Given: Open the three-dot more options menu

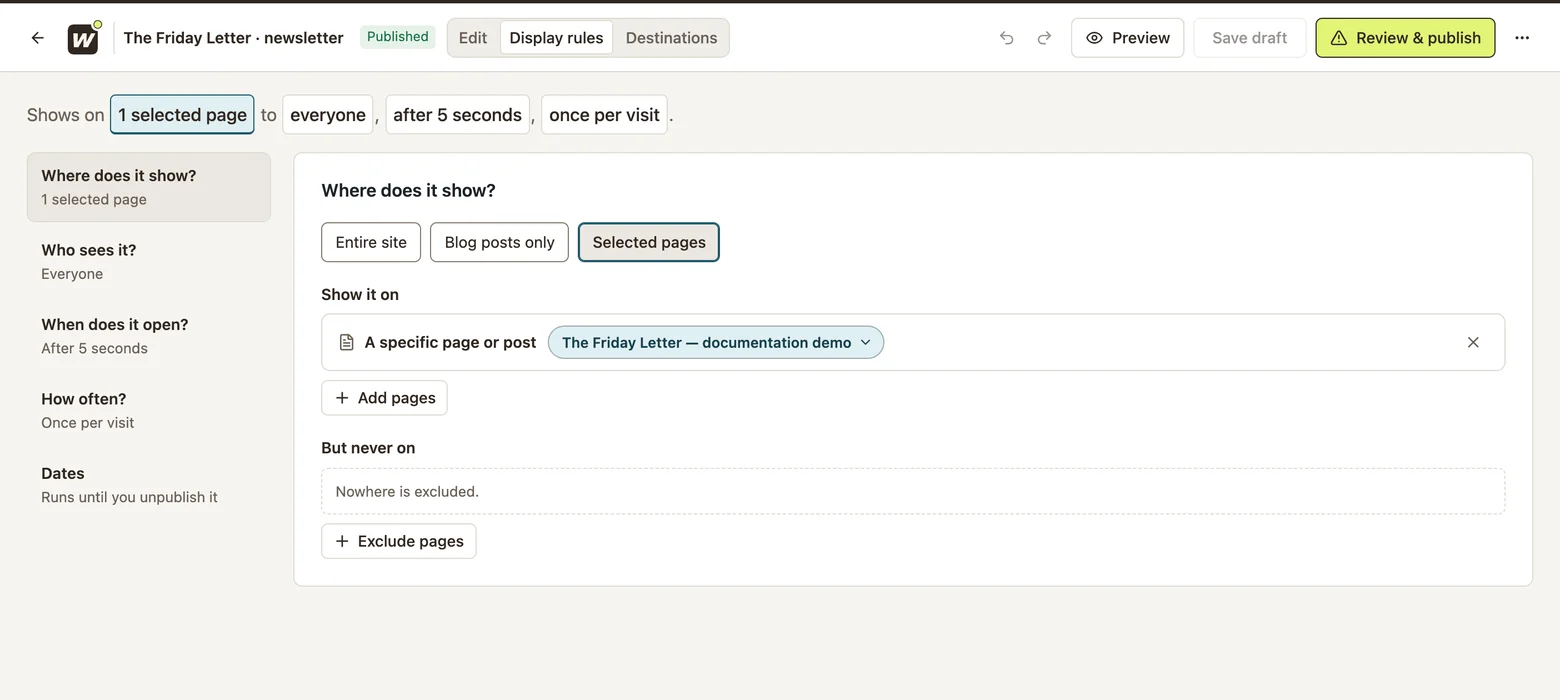Looking at the screenshot, I should [1522, 38].
